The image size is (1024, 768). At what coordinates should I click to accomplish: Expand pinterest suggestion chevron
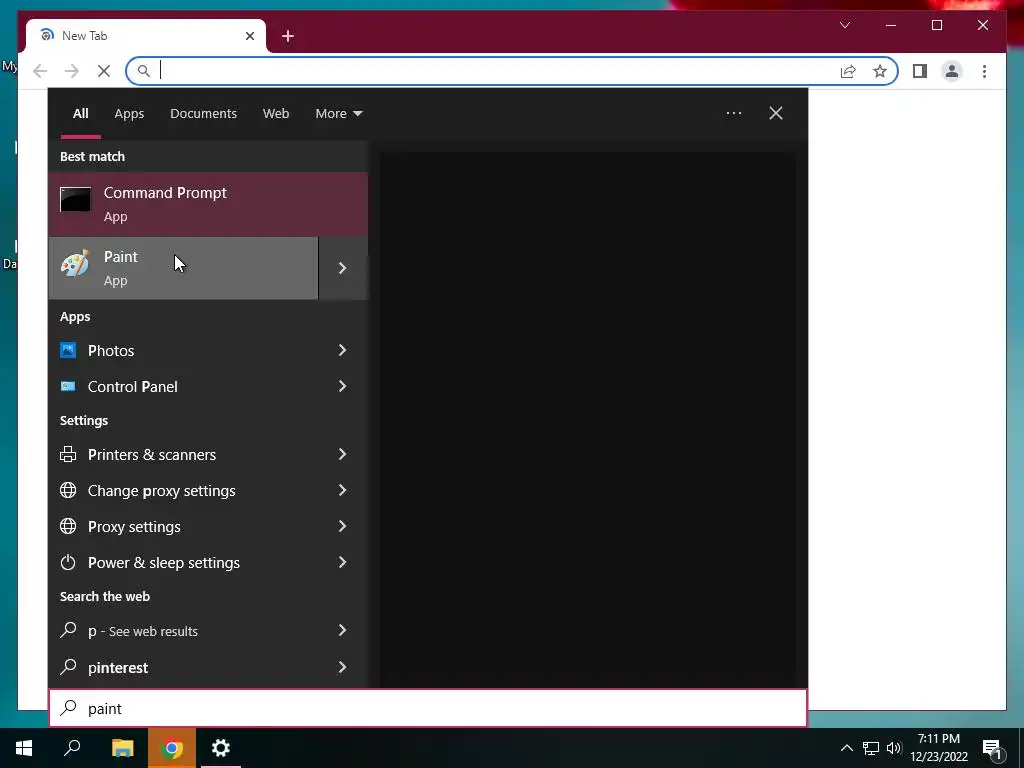[342, 667]
